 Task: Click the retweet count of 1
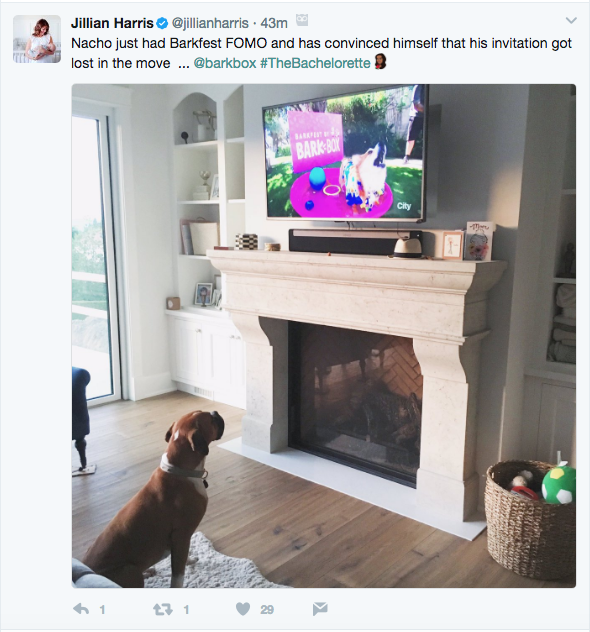[186, 609]
